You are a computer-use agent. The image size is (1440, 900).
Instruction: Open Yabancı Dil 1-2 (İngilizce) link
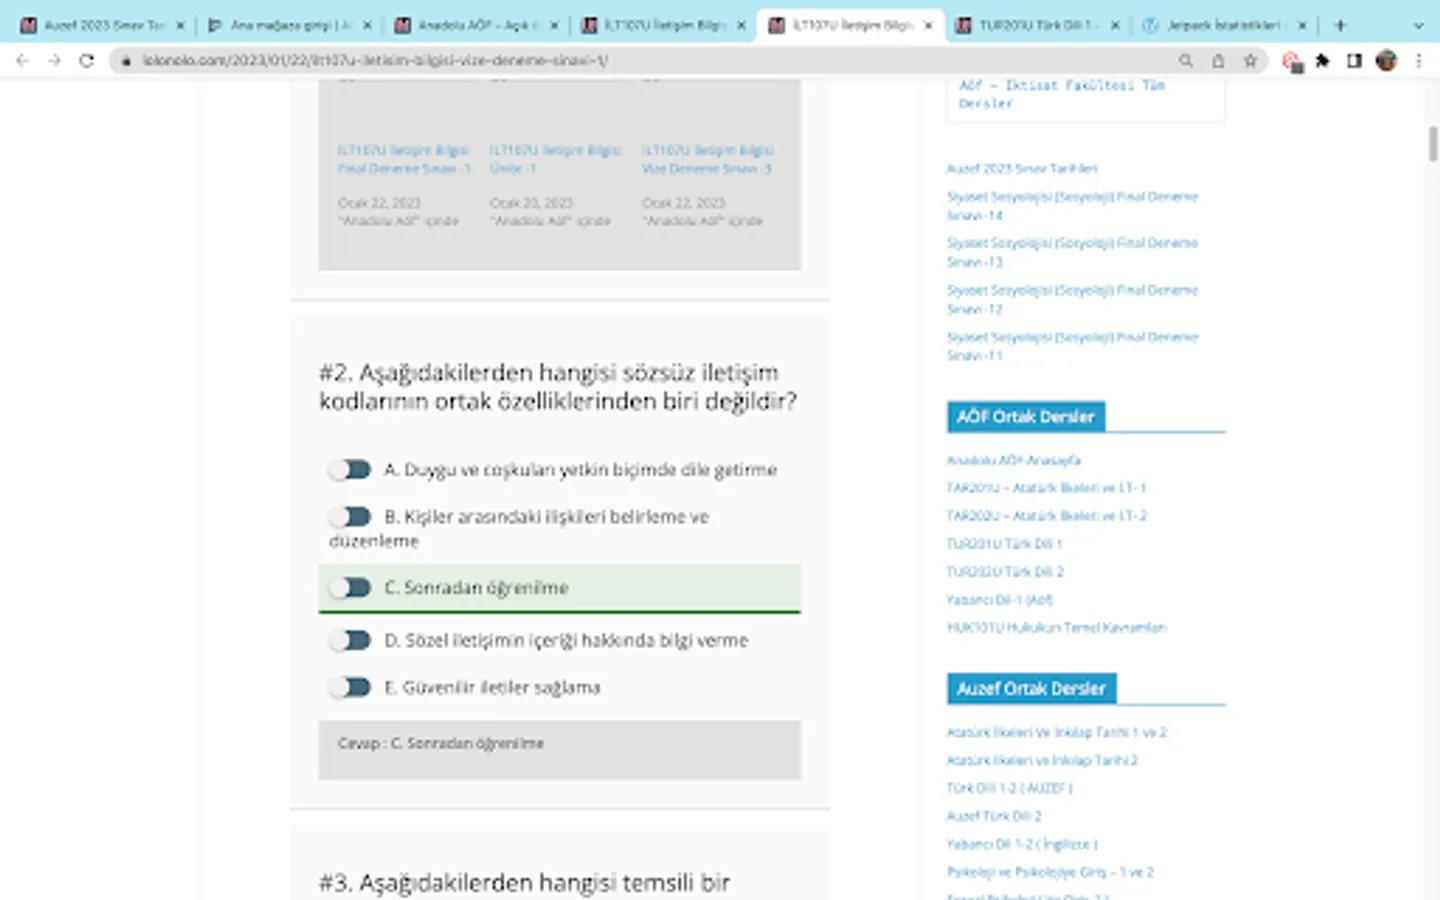[x=1022, y=844]
